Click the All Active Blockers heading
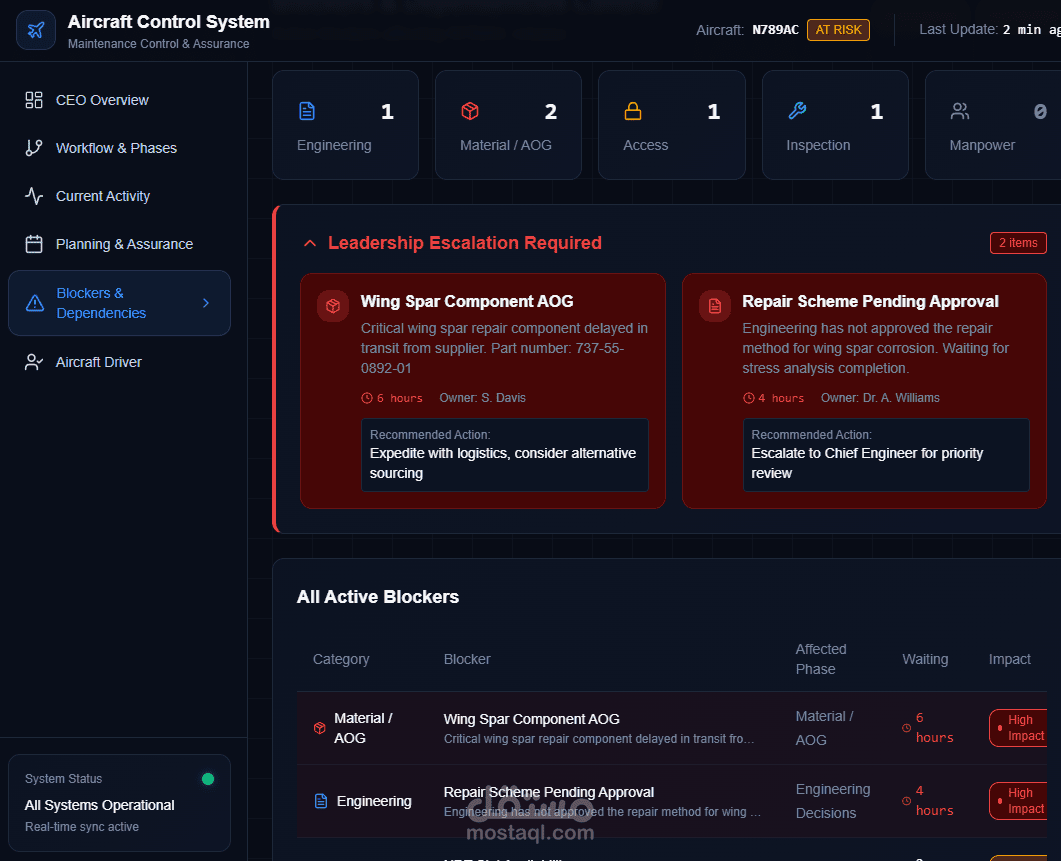 378,597
